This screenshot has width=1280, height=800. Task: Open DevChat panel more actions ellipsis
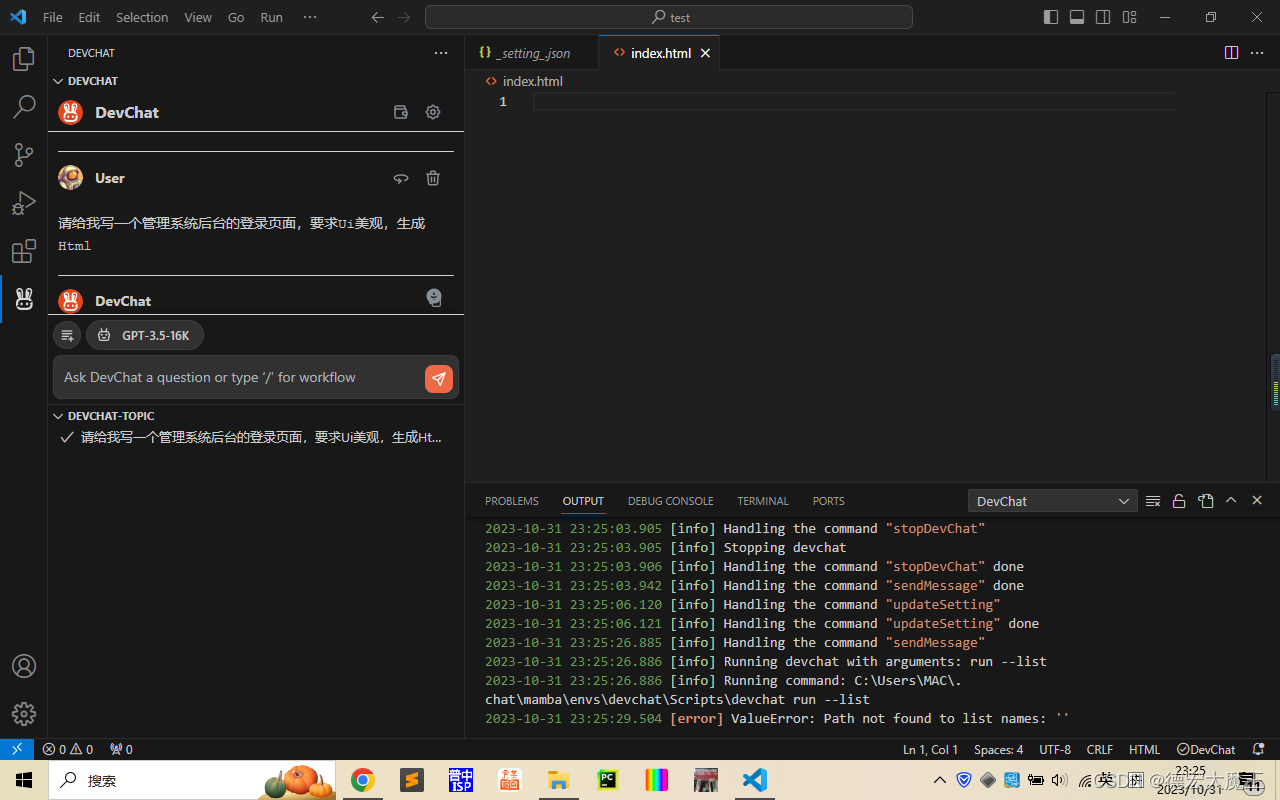pos(441,53)
